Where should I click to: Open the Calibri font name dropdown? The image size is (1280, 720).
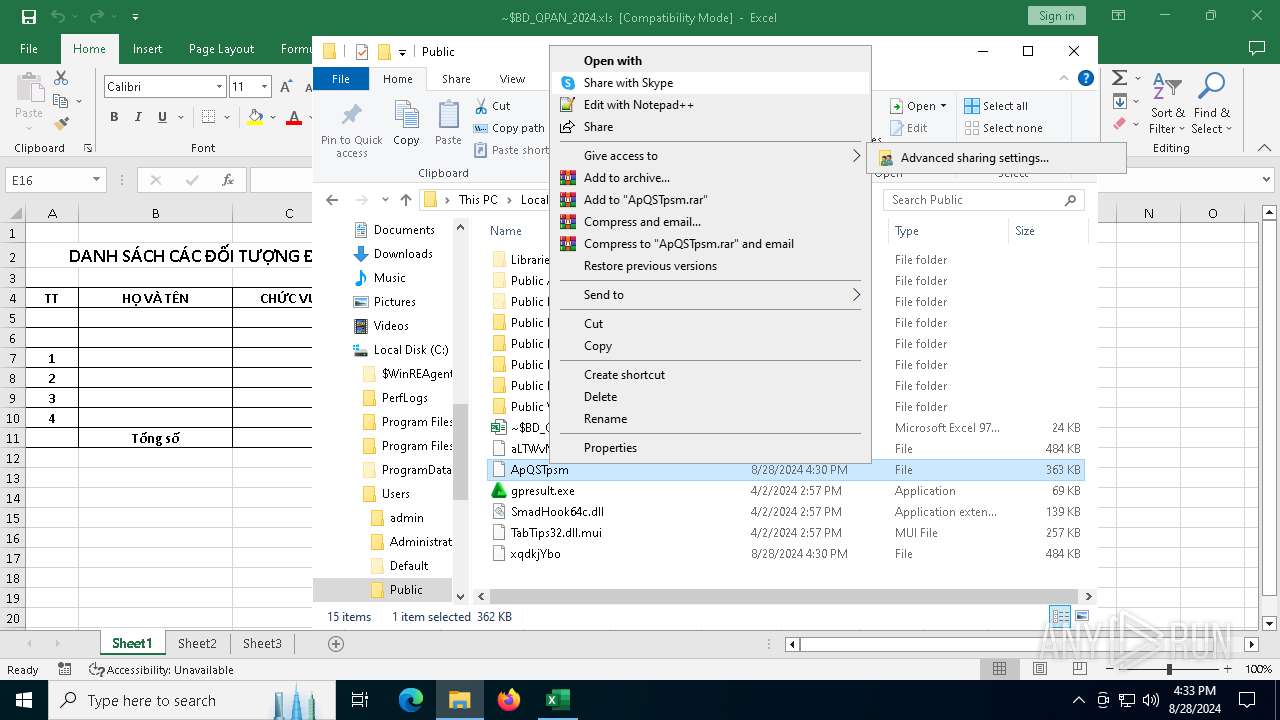tap(219, 87)
